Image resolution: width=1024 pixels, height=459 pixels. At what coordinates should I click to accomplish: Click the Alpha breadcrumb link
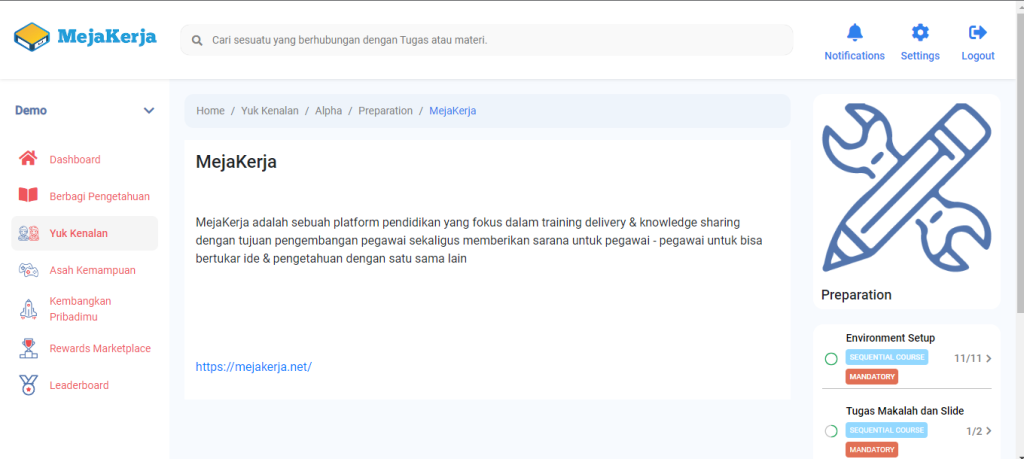[328, 110]
